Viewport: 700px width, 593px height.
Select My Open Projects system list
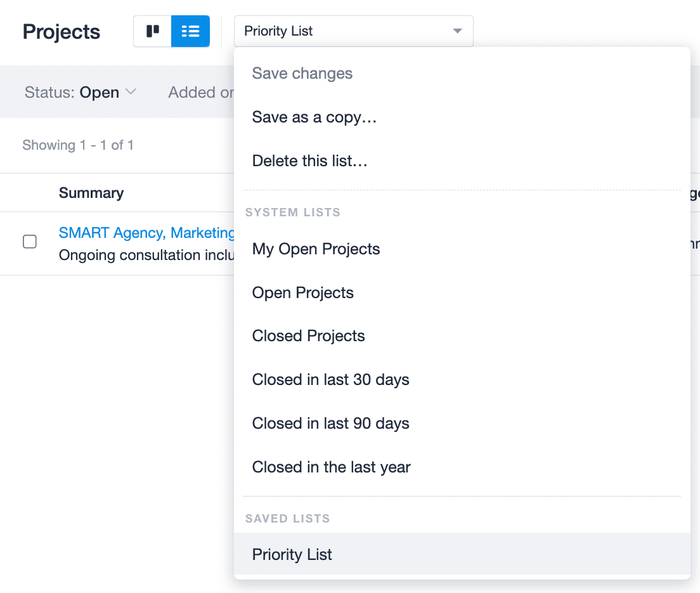click(316, 249)
